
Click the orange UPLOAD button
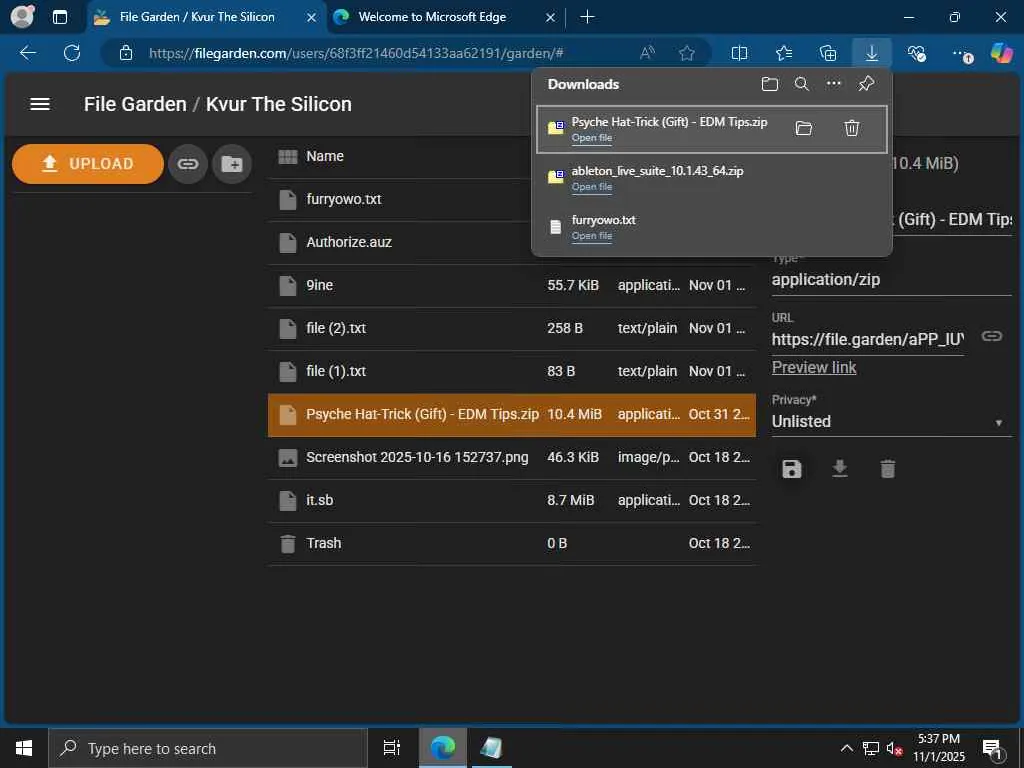click(88, 164)
